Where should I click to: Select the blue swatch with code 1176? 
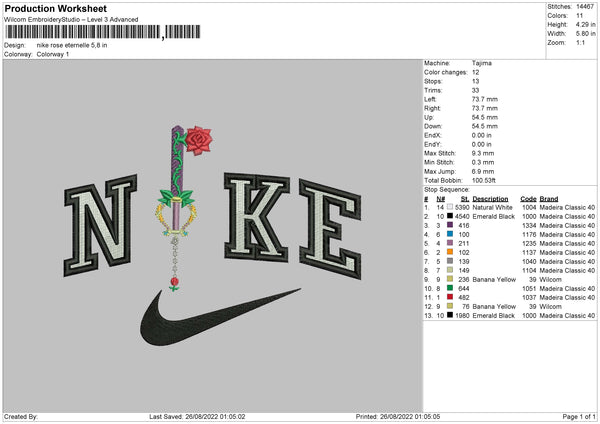coord(450,234)
